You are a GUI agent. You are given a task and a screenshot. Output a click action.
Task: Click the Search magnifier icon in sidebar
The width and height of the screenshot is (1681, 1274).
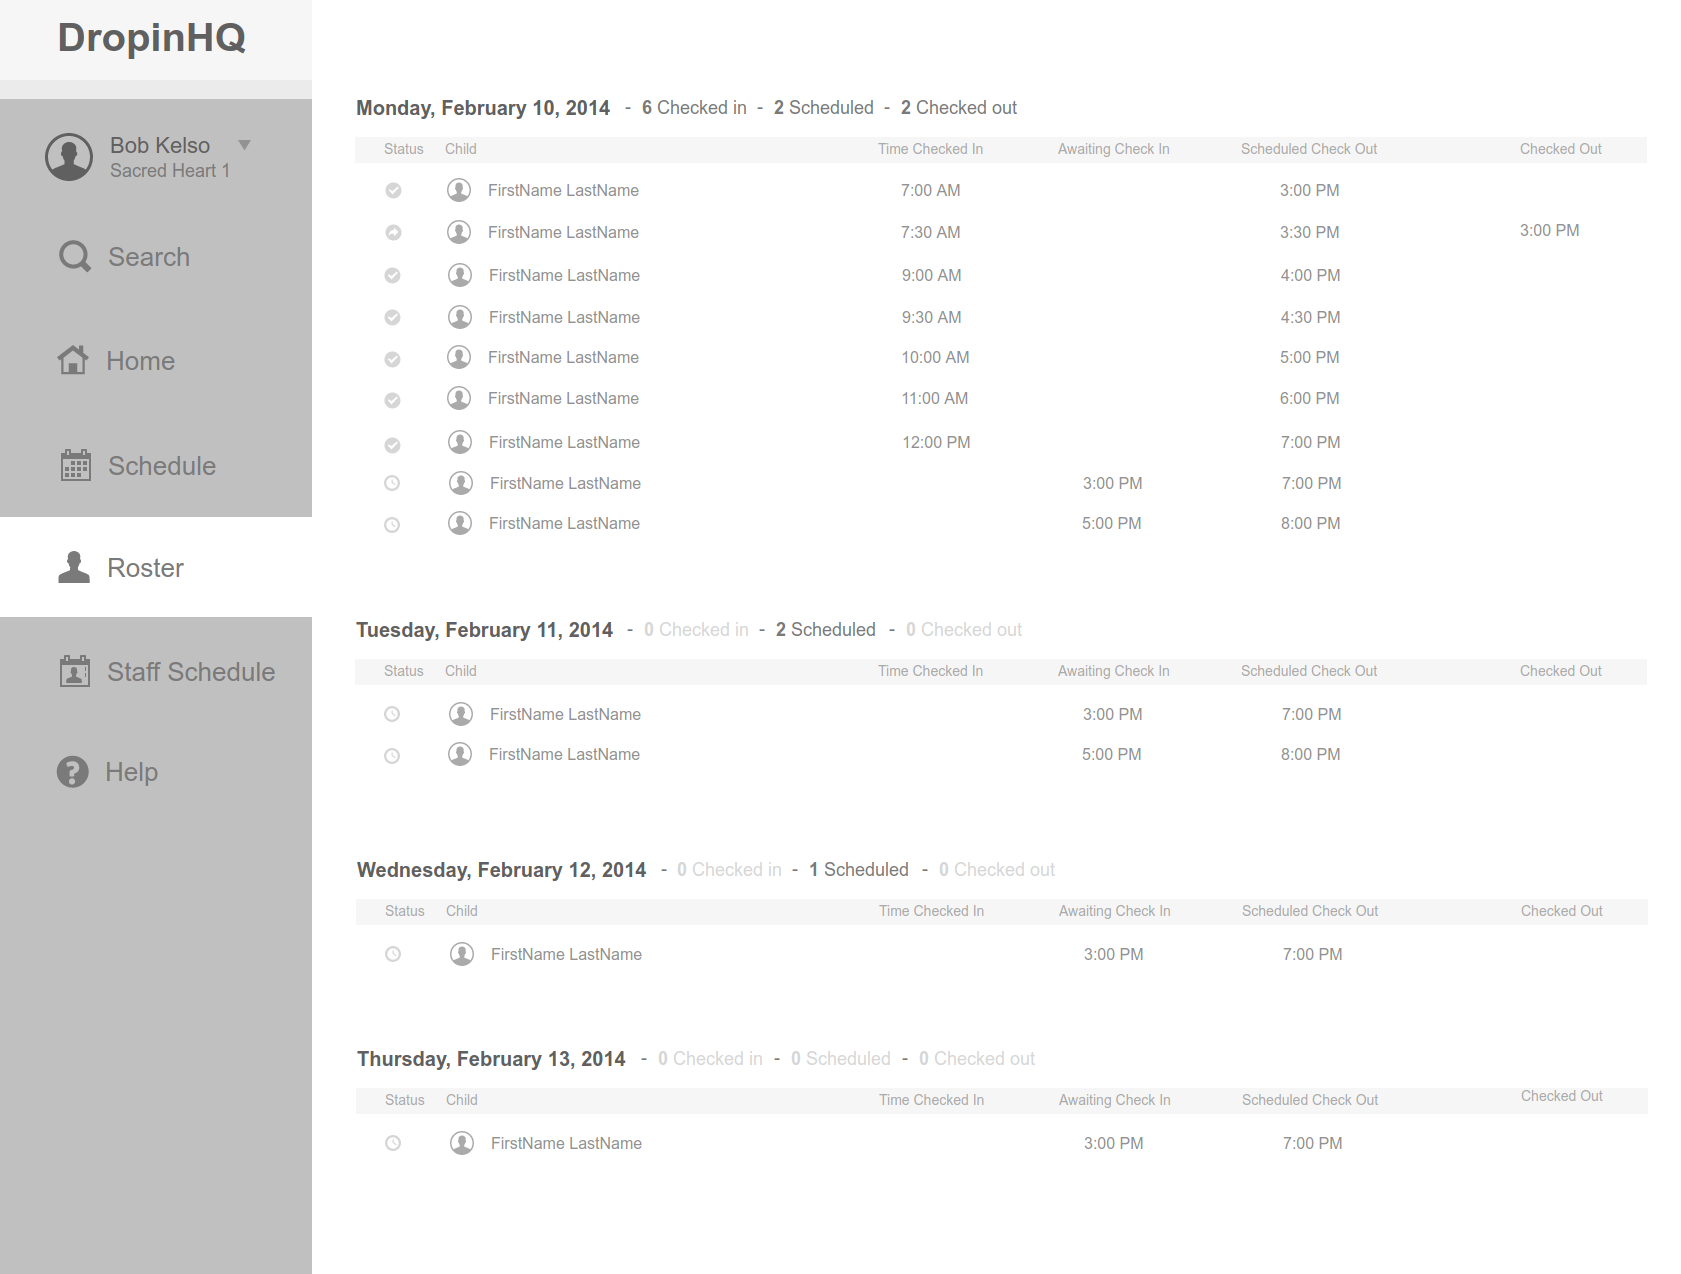[x=75, y=257]
